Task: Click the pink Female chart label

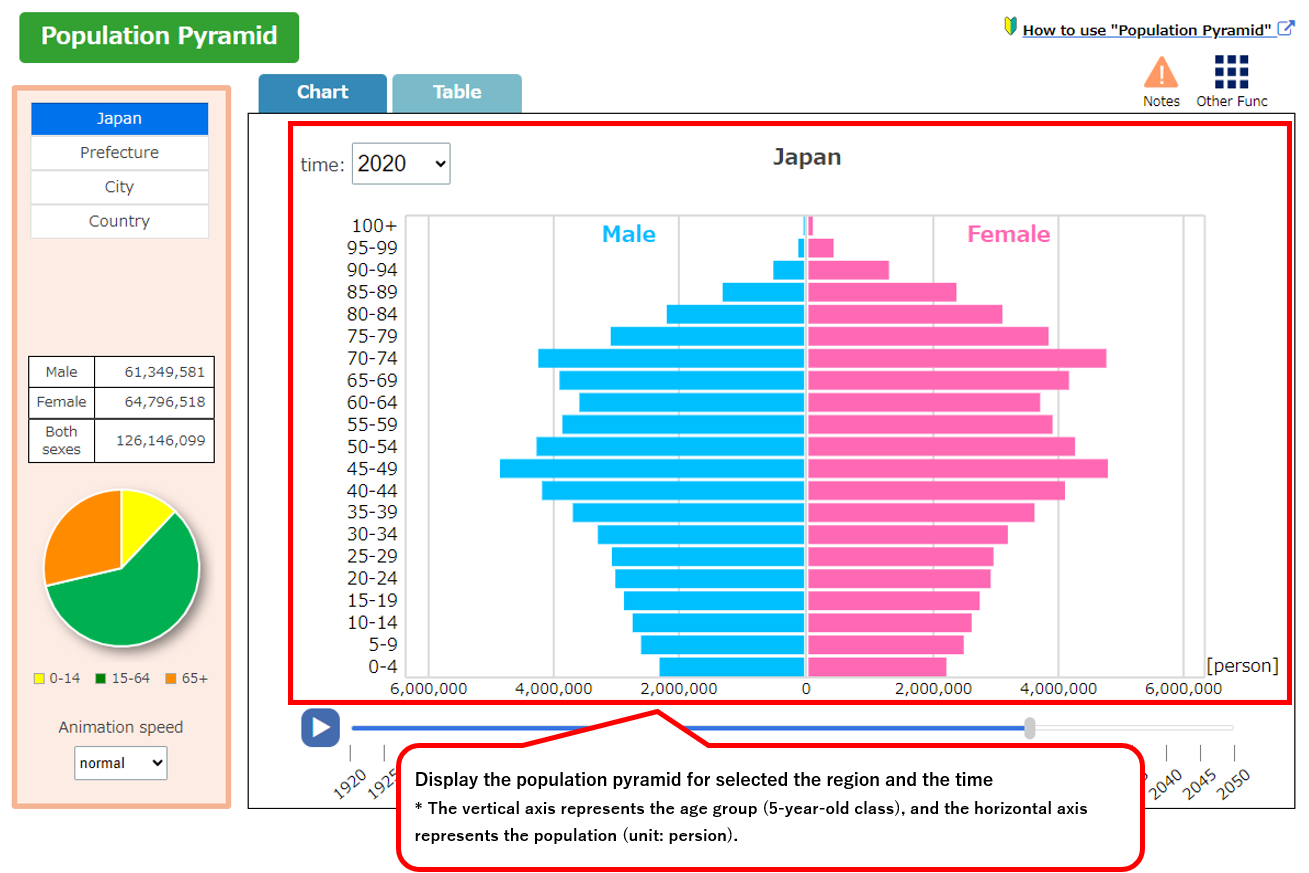Action: [x=1009, y=234]
